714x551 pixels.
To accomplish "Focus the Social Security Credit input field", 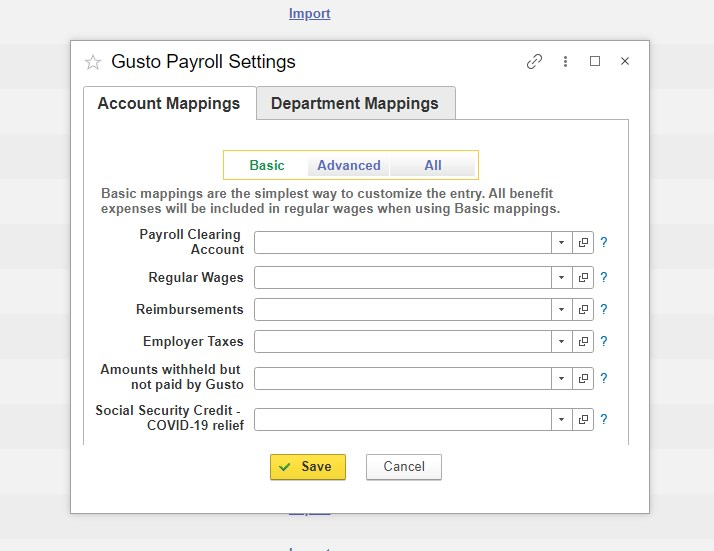I will (403, 419).
